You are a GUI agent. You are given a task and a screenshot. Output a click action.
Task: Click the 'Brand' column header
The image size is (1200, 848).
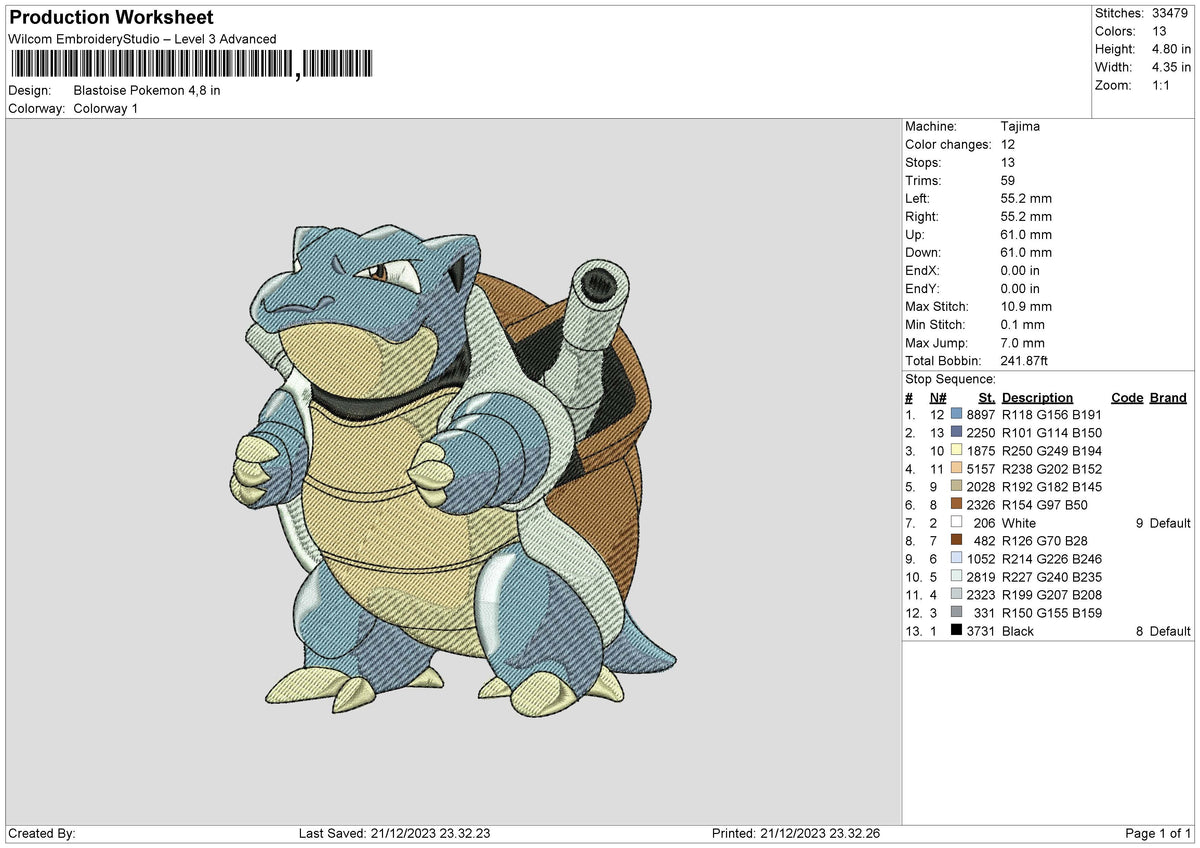[1168, 397]
